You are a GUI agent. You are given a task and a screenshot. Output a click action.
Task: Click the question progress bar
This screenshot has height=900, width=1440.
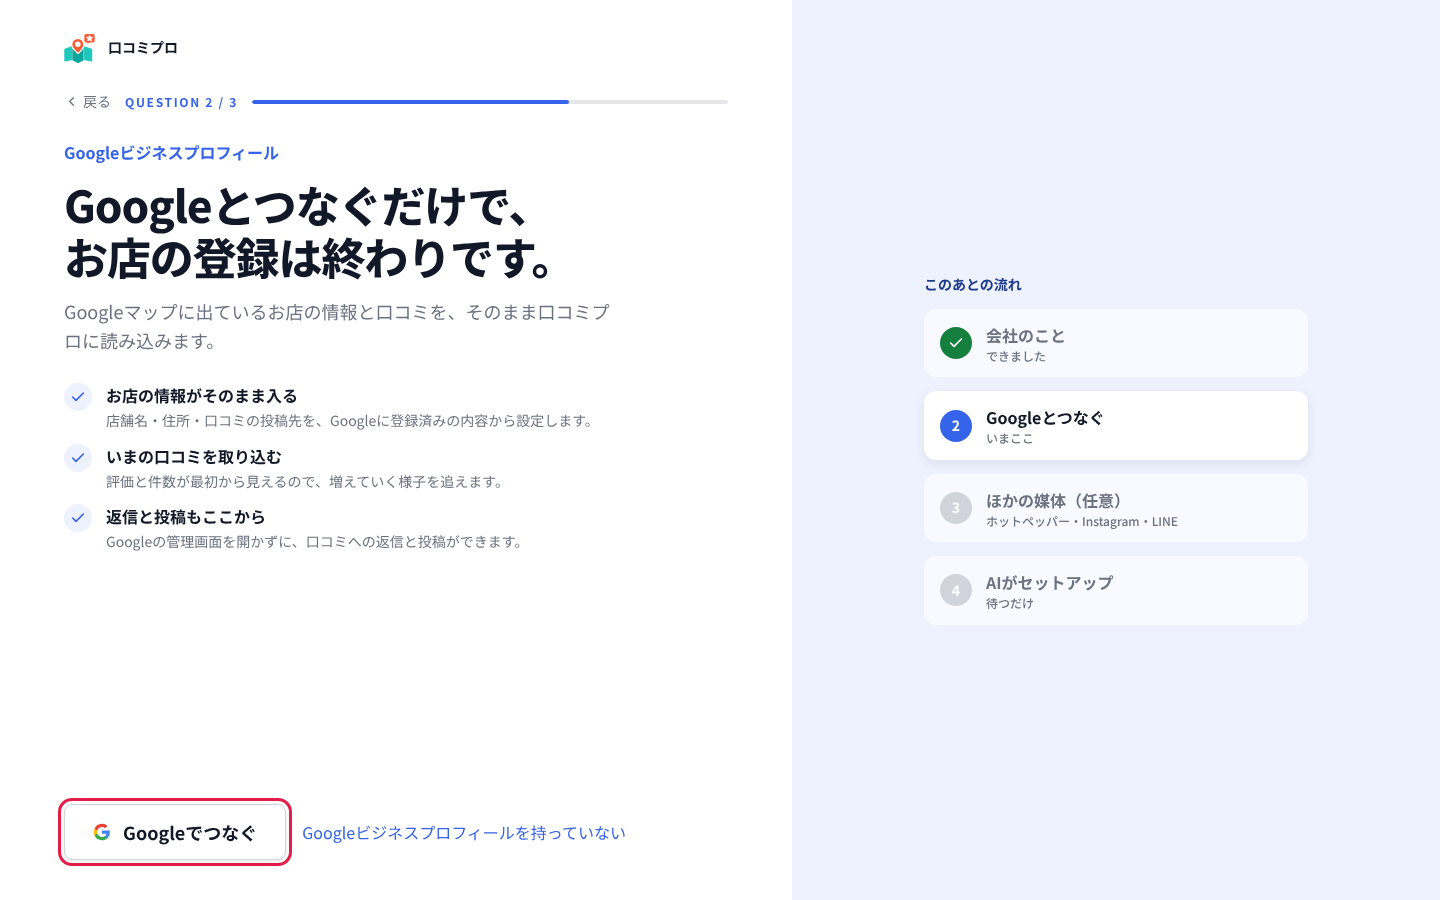point(490,102)
